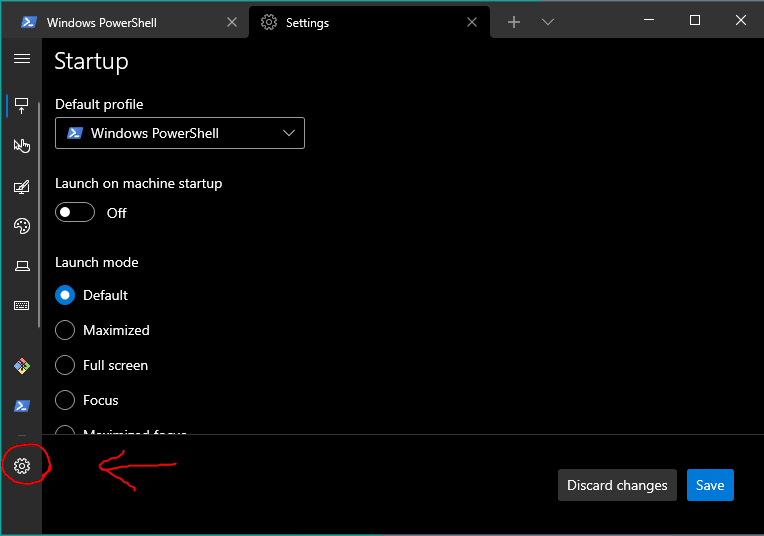
Task: Select the Startup sidebar icon
Action: click(x=22, y=106)
